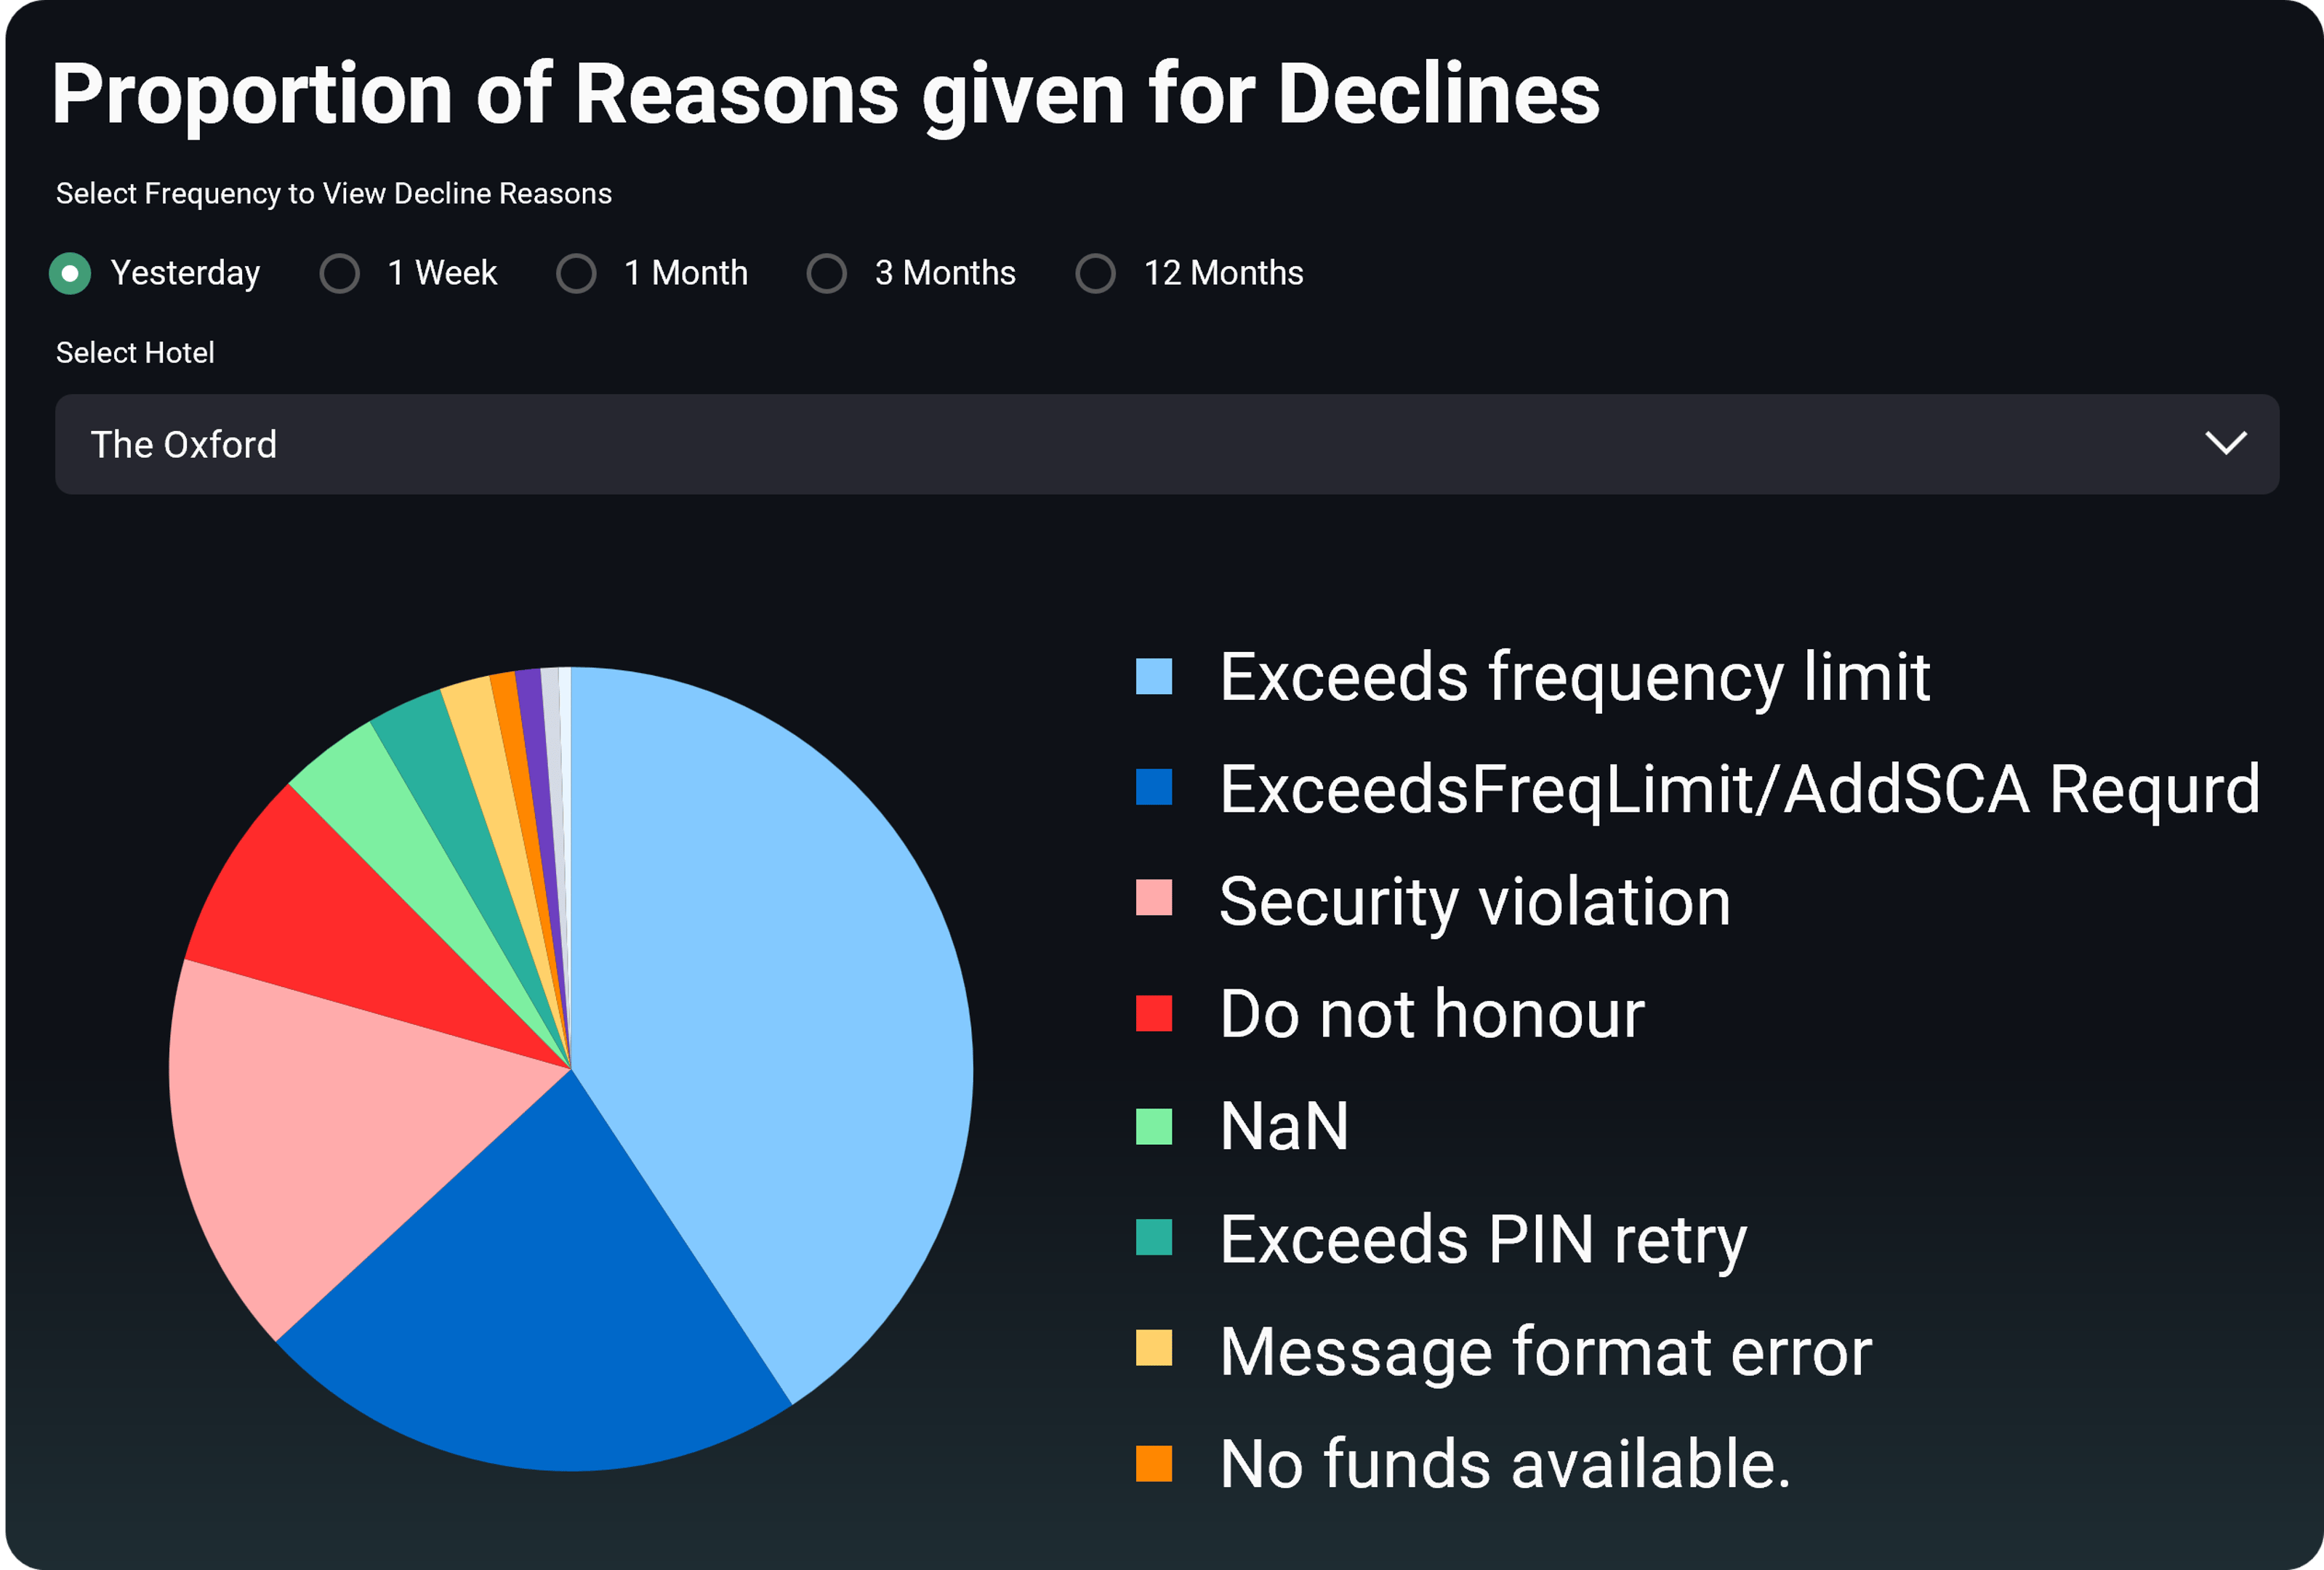The width and height of the screenshot is (2324, 1570).
Task: Switch frequency to 3 Months
Action: 827,273
